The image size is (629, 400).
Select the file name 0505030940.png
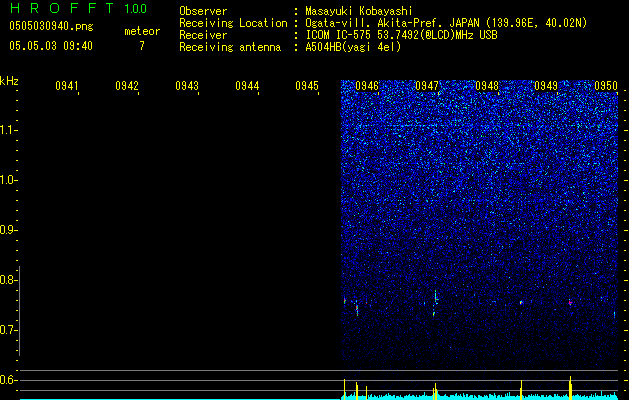point(51,26)
